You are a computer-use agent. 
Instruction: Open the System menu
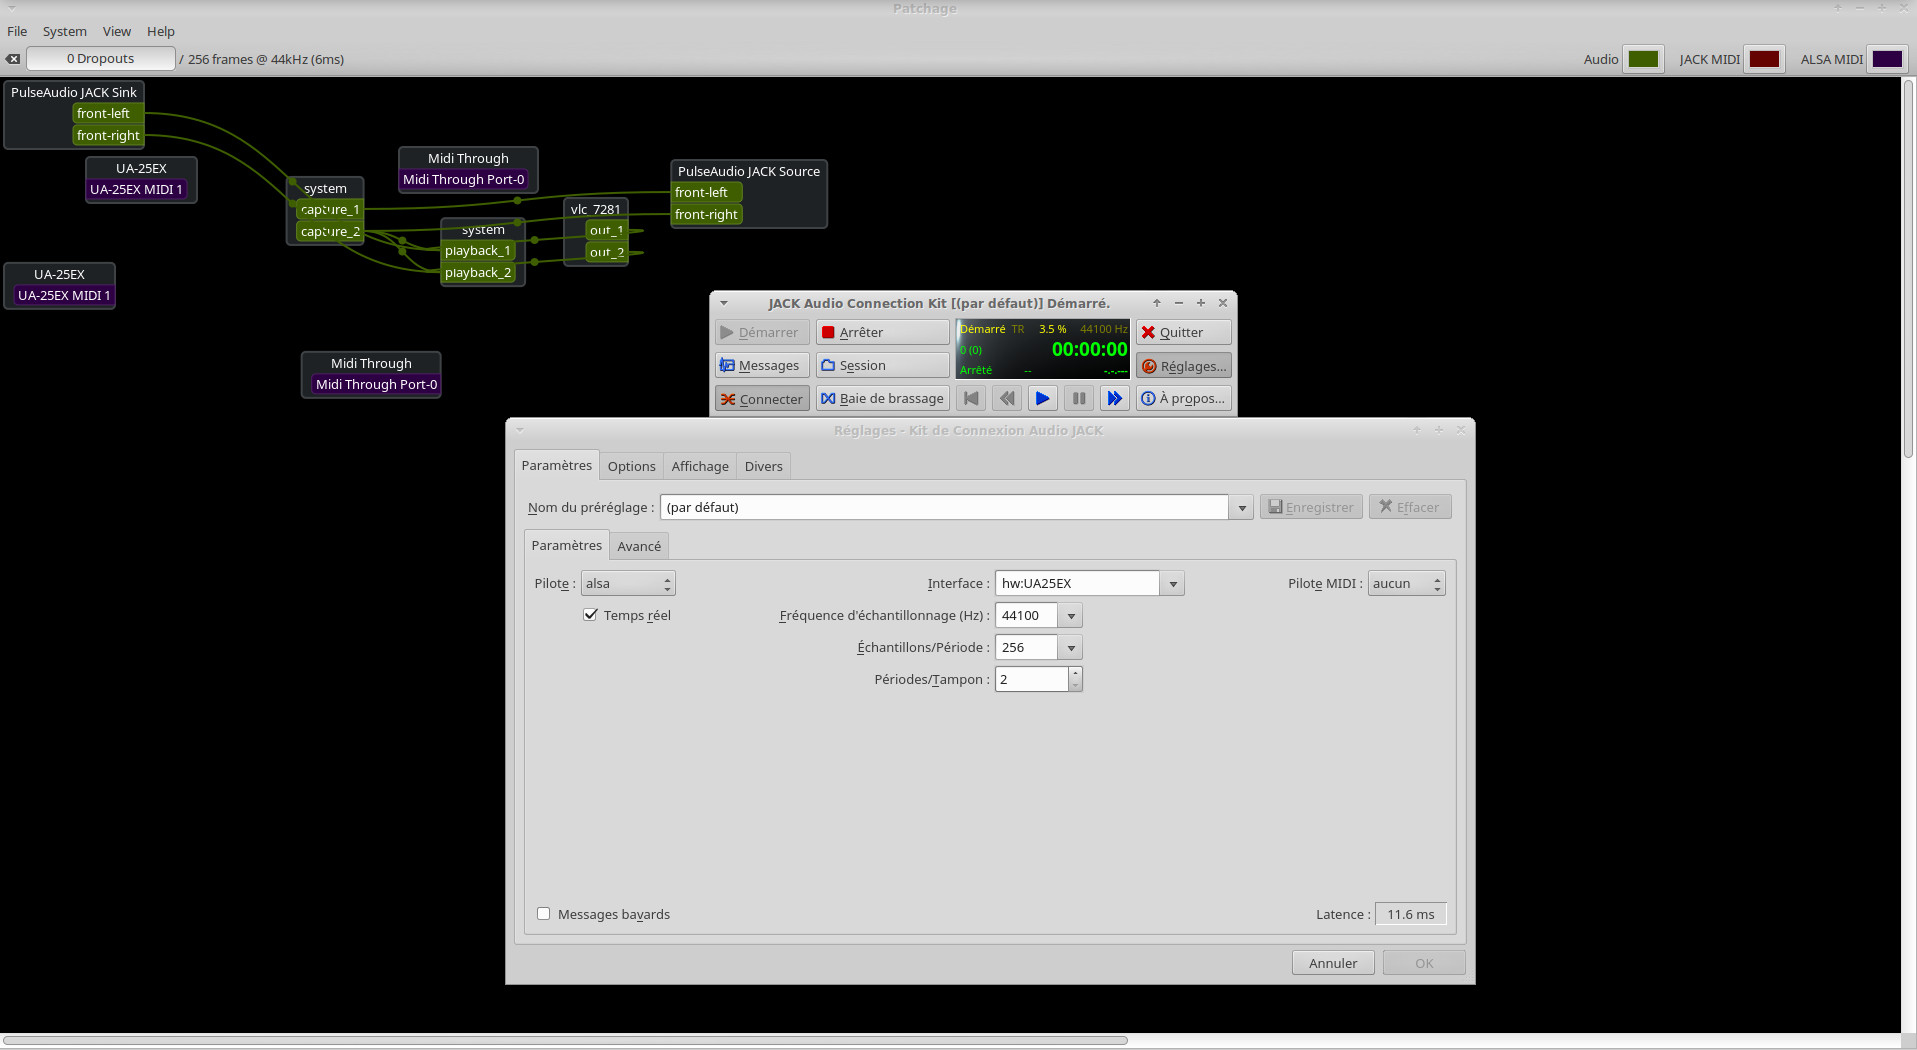click(64, 31)
